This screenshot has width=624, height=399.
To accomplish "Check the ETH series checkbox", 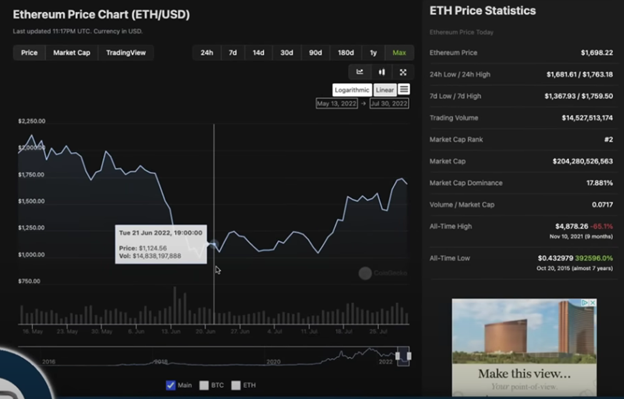I will click(236, 385).
